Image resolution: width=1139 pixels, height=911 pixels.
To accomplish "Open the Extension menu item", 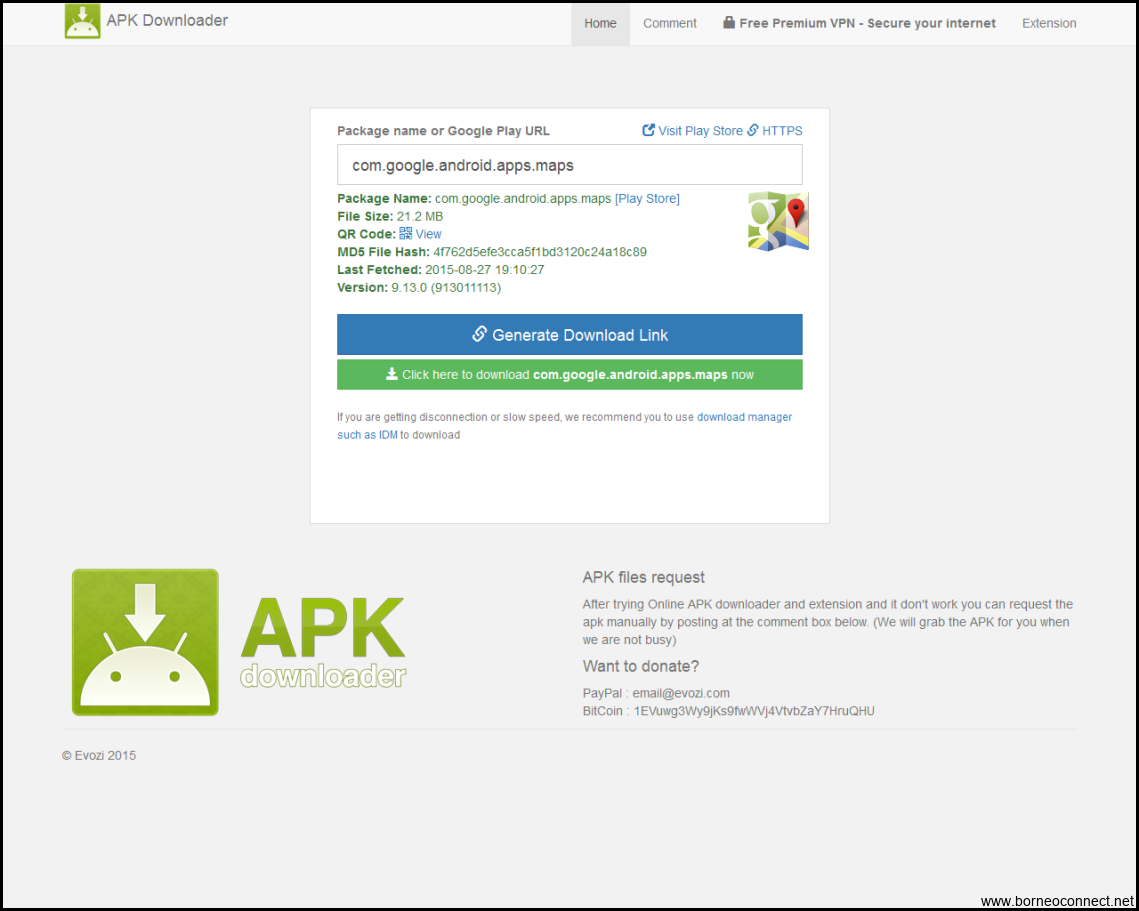I will pyautogui.click(x=1049, y=23).
